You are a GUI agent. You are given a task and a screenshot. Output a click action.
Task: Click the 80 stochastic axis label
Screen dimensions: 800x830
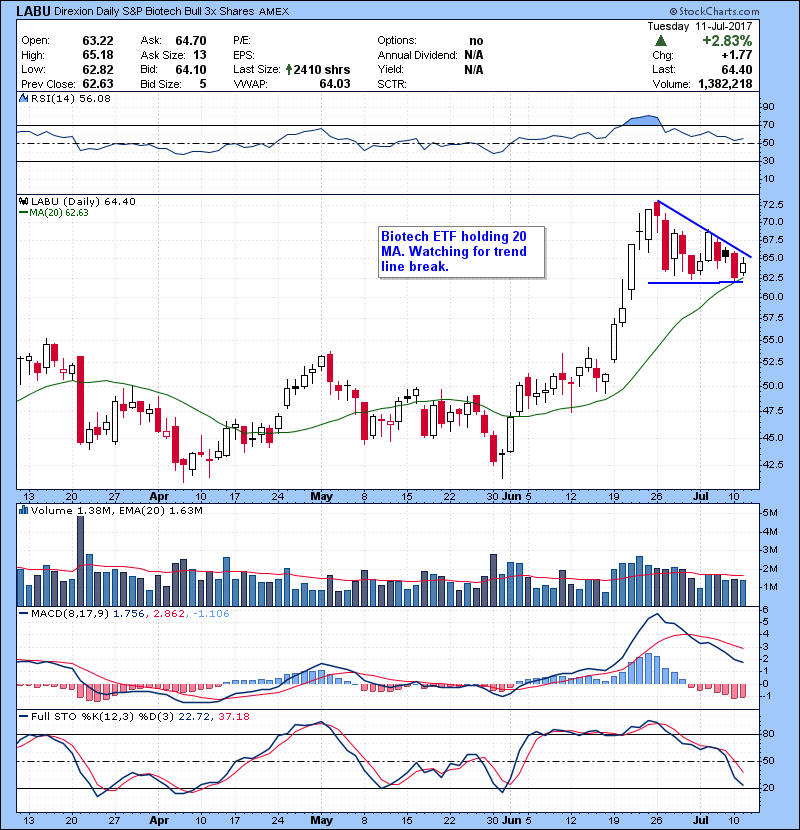(x=768, y=734)
